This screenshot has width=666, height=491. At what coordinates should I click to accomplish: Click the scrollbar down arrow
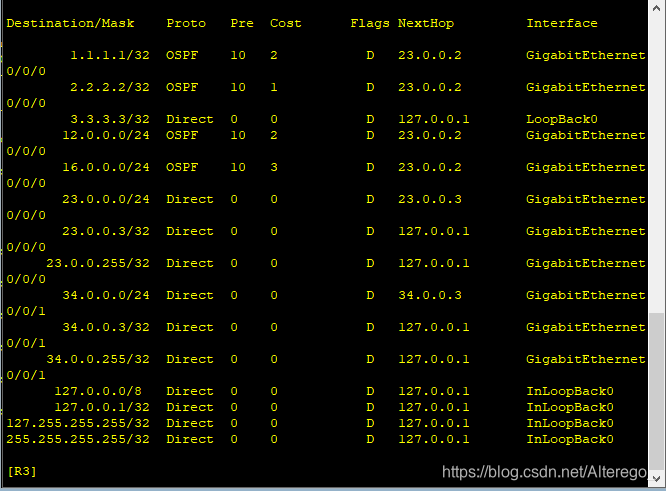[x=657, y=479]
